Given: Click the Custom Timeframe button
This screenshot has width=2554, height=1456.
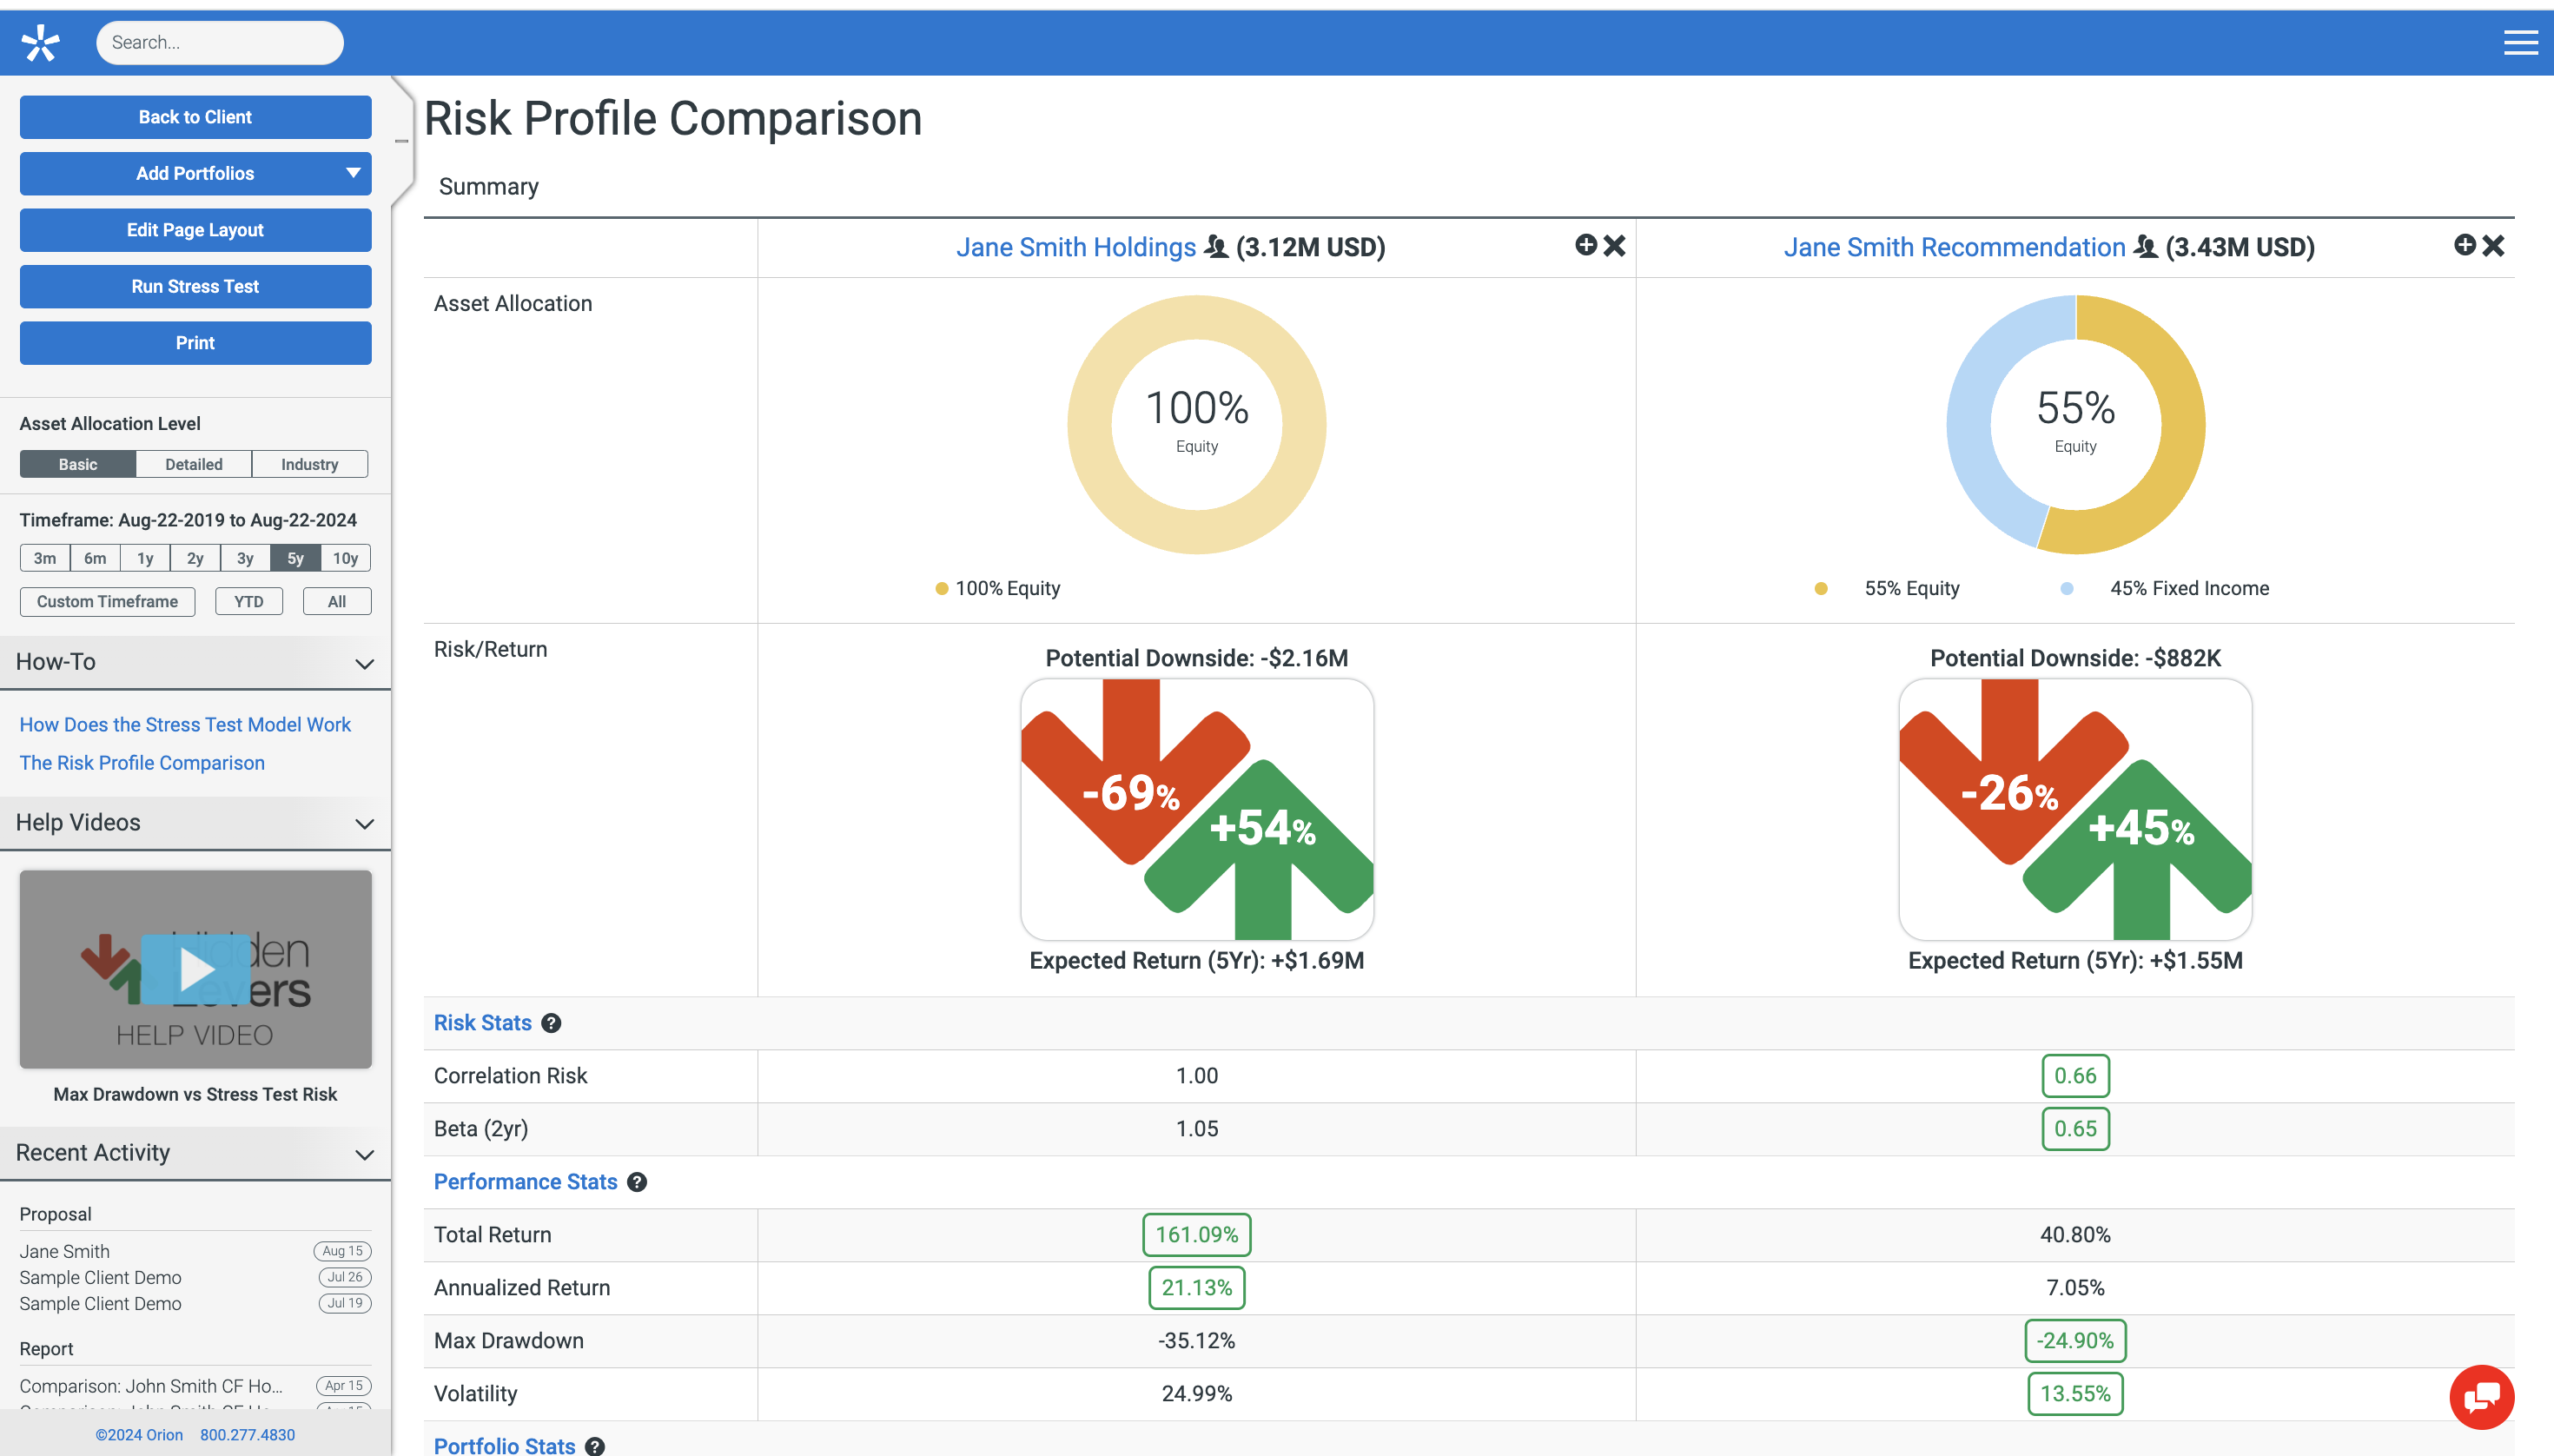Looking at the screenshot, I should 108,602.
